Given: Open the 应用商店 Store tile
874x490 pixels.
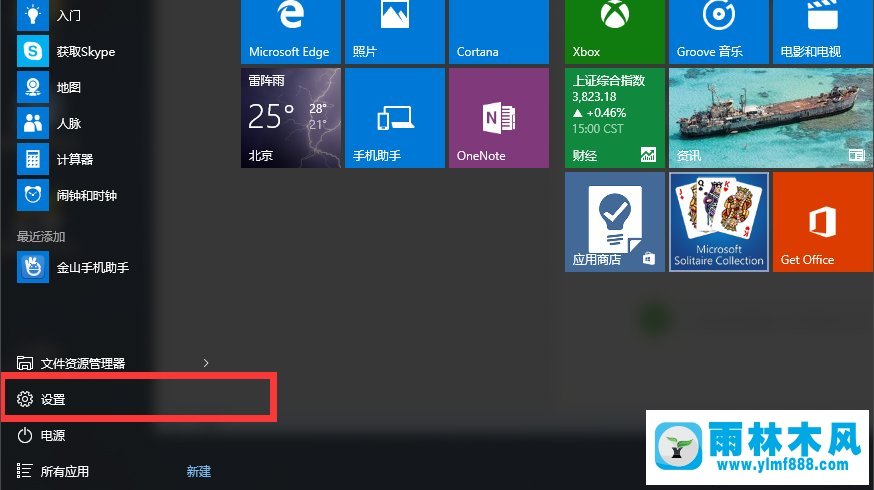Looking at the screenshot, I should tap(615, 222).
